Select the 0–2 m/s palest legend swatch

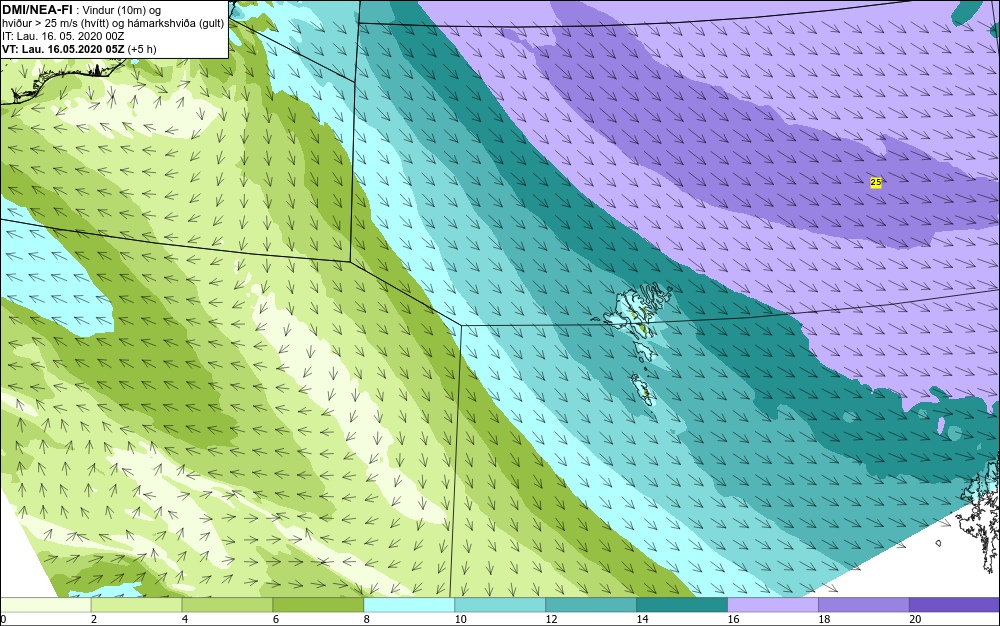(x=46, y=604)
